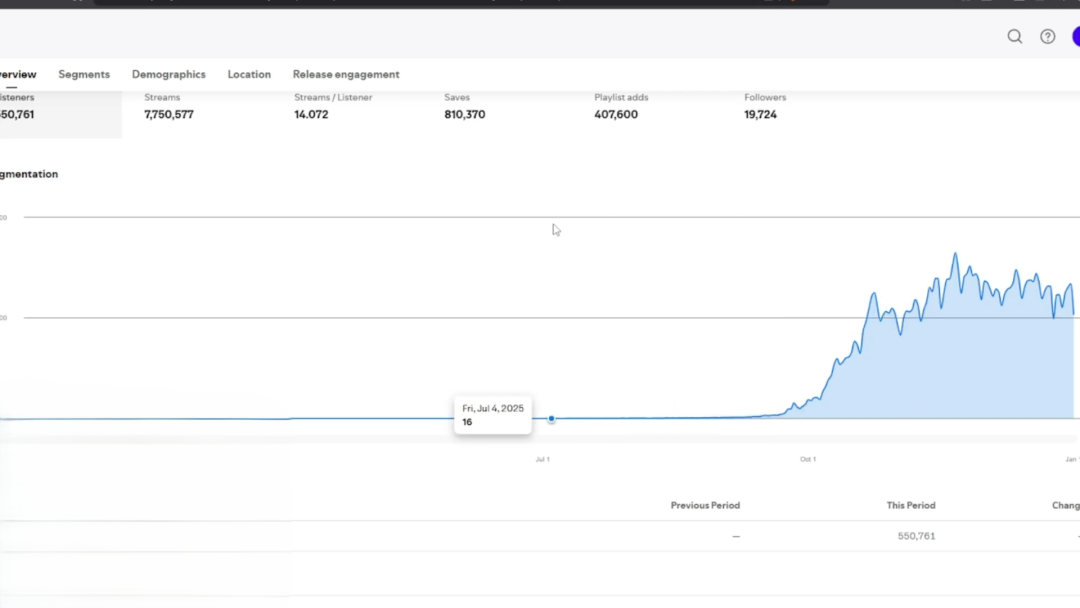Click the This Period column header
1080x608 pixels.
pos(910,506)
